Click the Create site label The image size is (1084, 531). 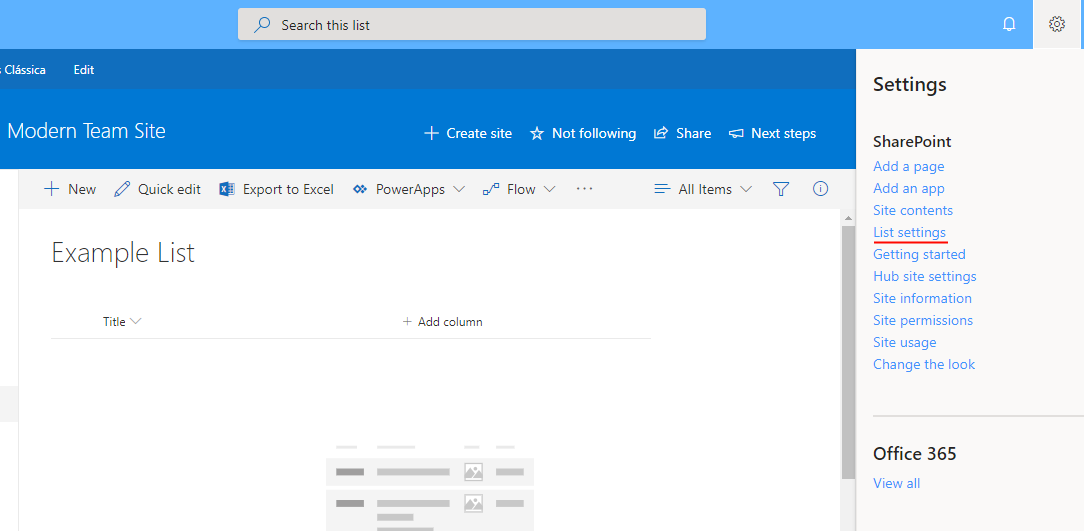pyautogui.click(x=479, y=133)
